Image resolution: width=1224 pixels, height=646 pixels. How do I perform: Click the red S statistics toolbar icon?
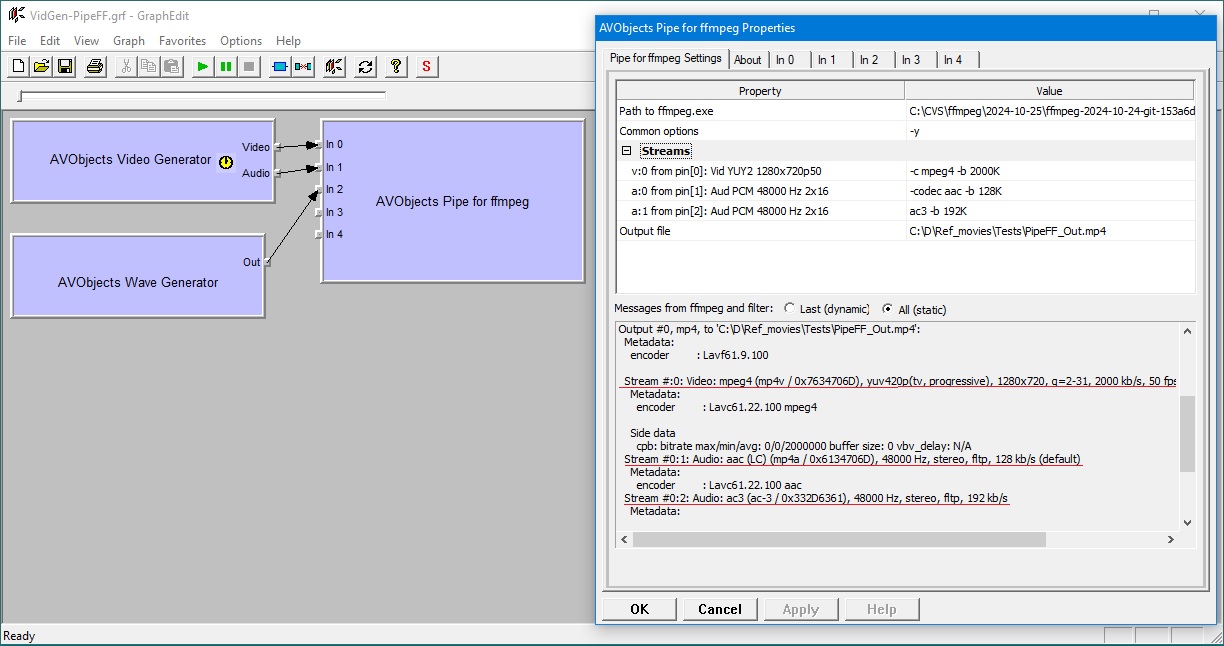pyautogui.click(x=424, y=66)
